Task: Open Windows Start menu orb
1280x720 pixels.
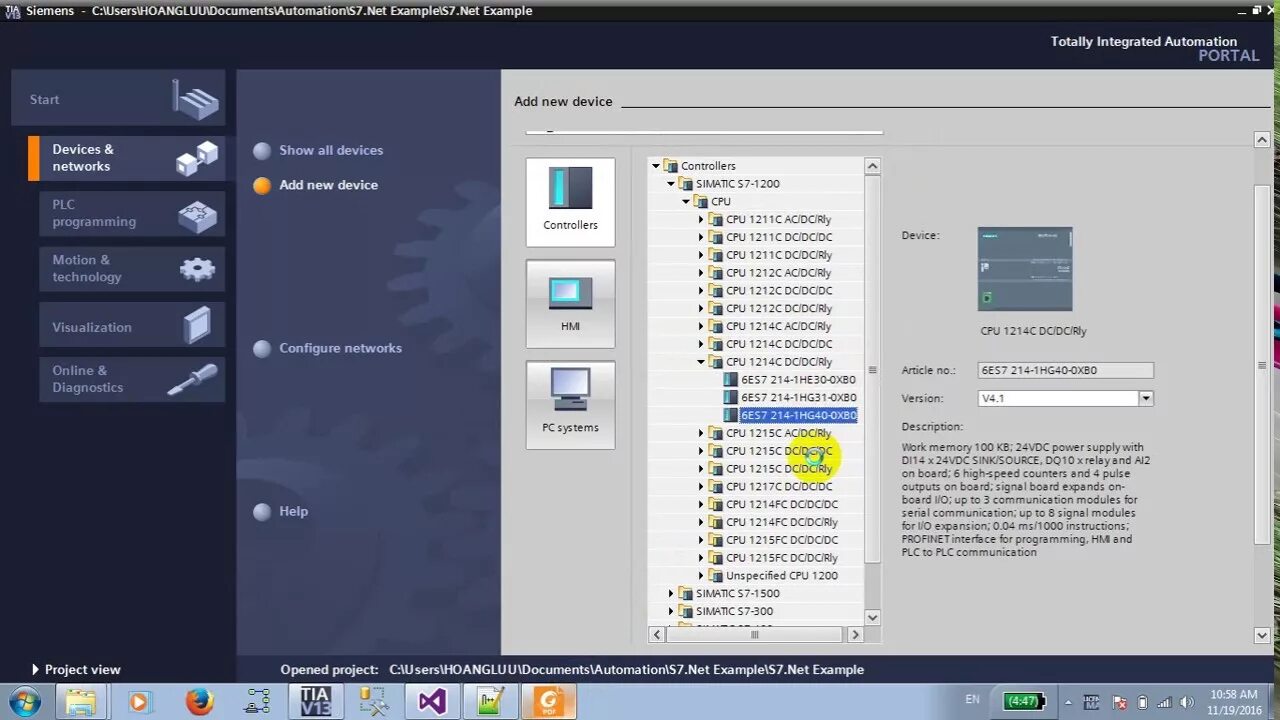Action: tap(24, 700)
